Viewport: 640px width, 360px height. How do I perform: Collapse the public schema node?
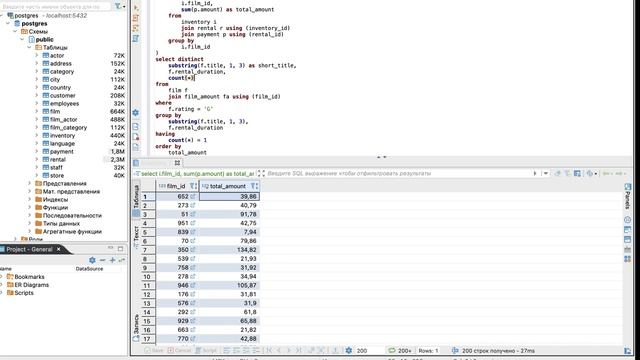(22, 40)
